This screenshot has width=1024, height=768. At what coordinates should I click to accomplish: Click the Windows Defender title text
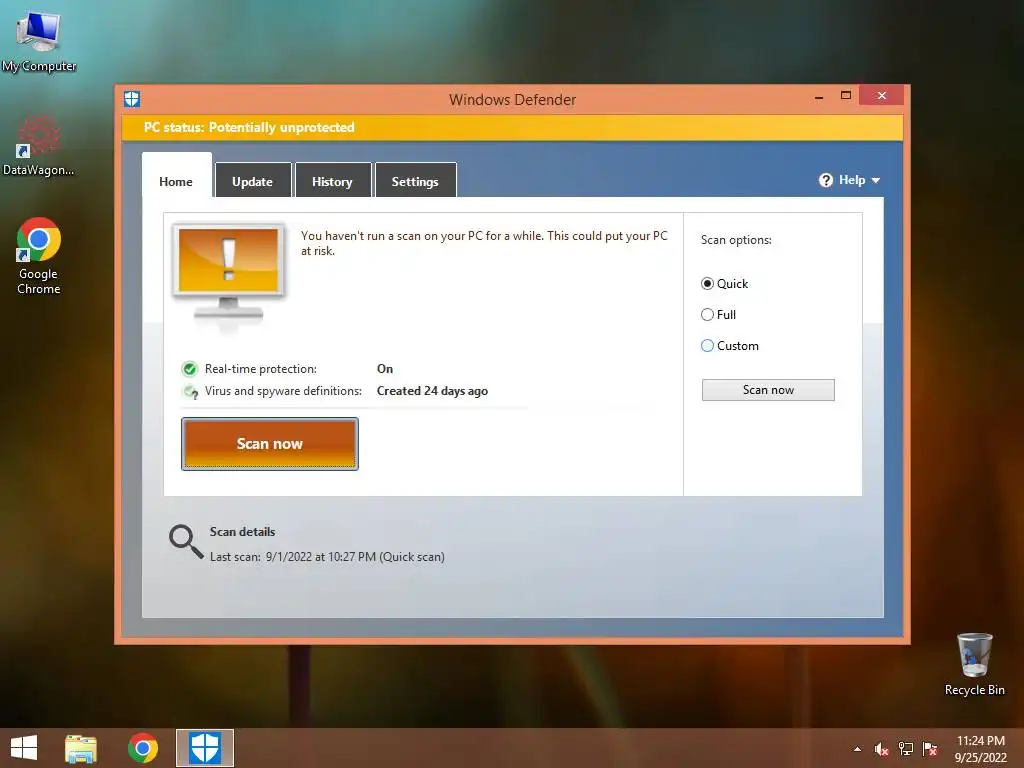pyautogui.click(x=513, y=100)
